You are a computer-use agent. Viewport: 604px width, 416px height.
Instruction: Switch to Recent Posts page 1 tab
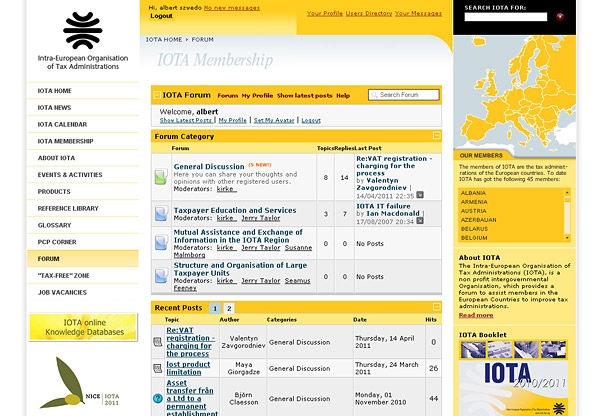coord(215,308)
